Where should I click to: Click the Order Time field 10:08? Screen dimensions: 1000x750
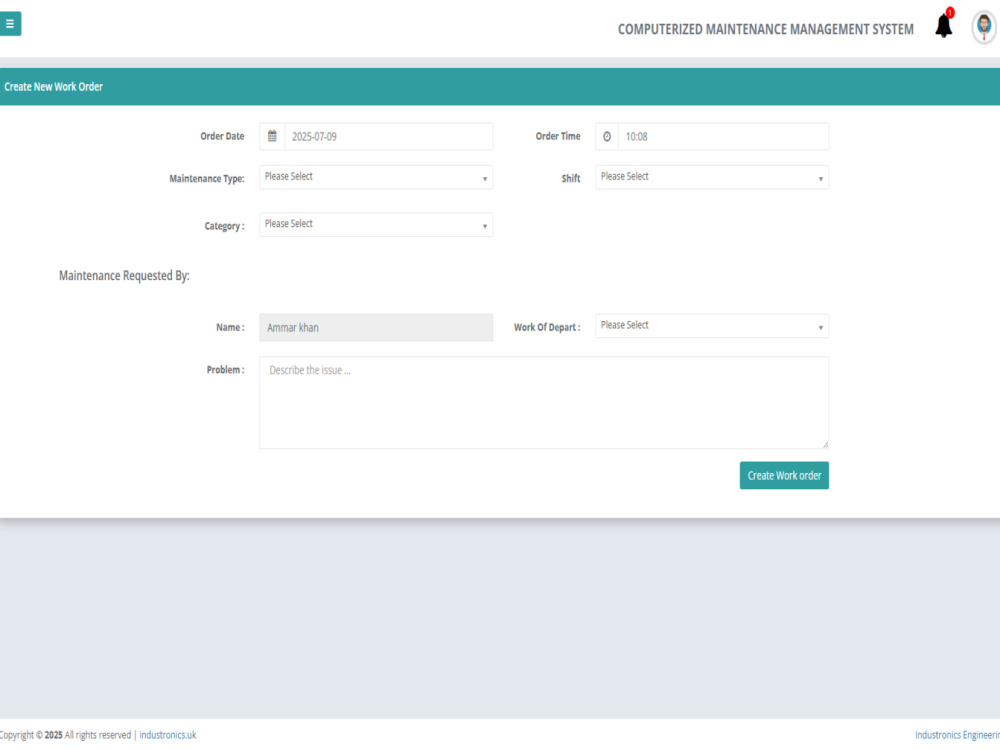point(723,136)
